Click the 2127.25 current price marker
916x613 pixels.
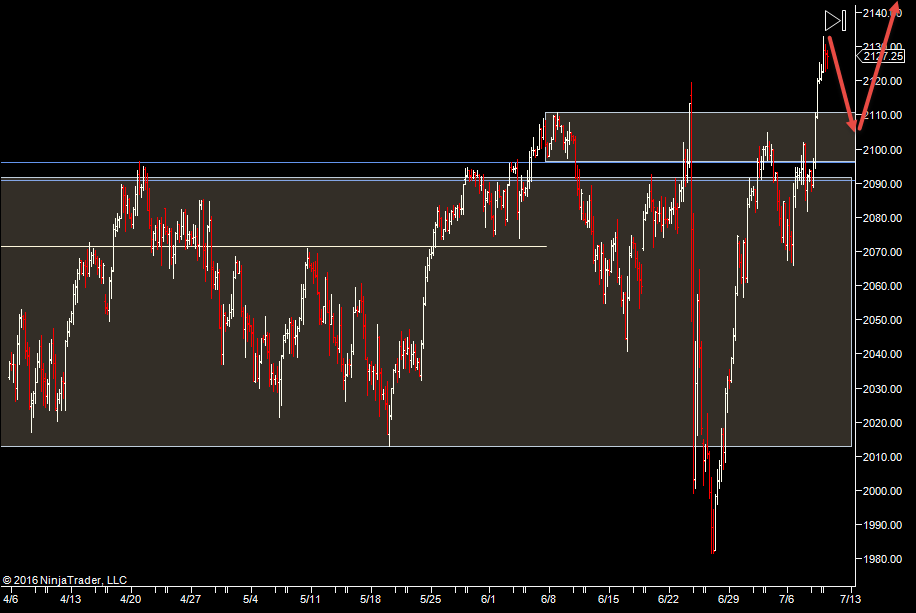[x=884, y=57]
